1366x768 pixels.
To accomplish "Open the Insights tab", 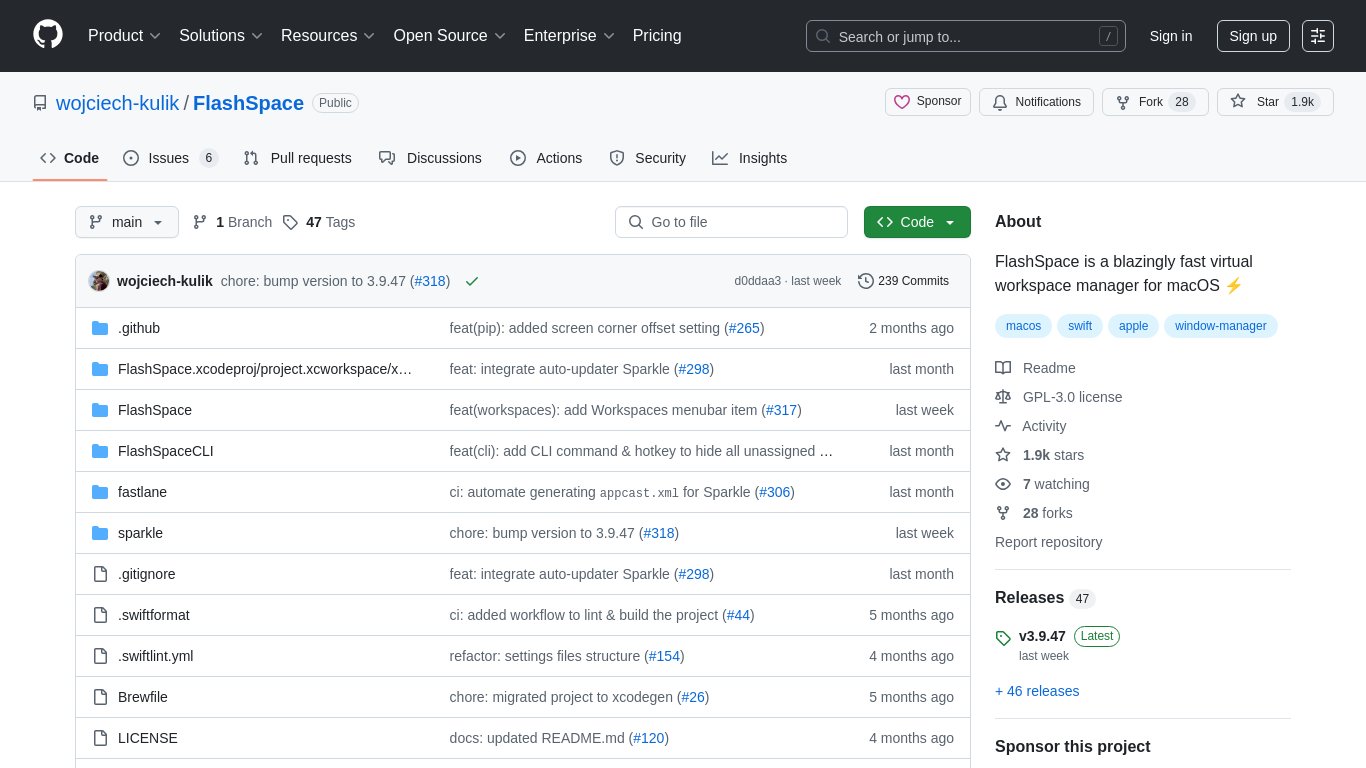I will 750,158.
